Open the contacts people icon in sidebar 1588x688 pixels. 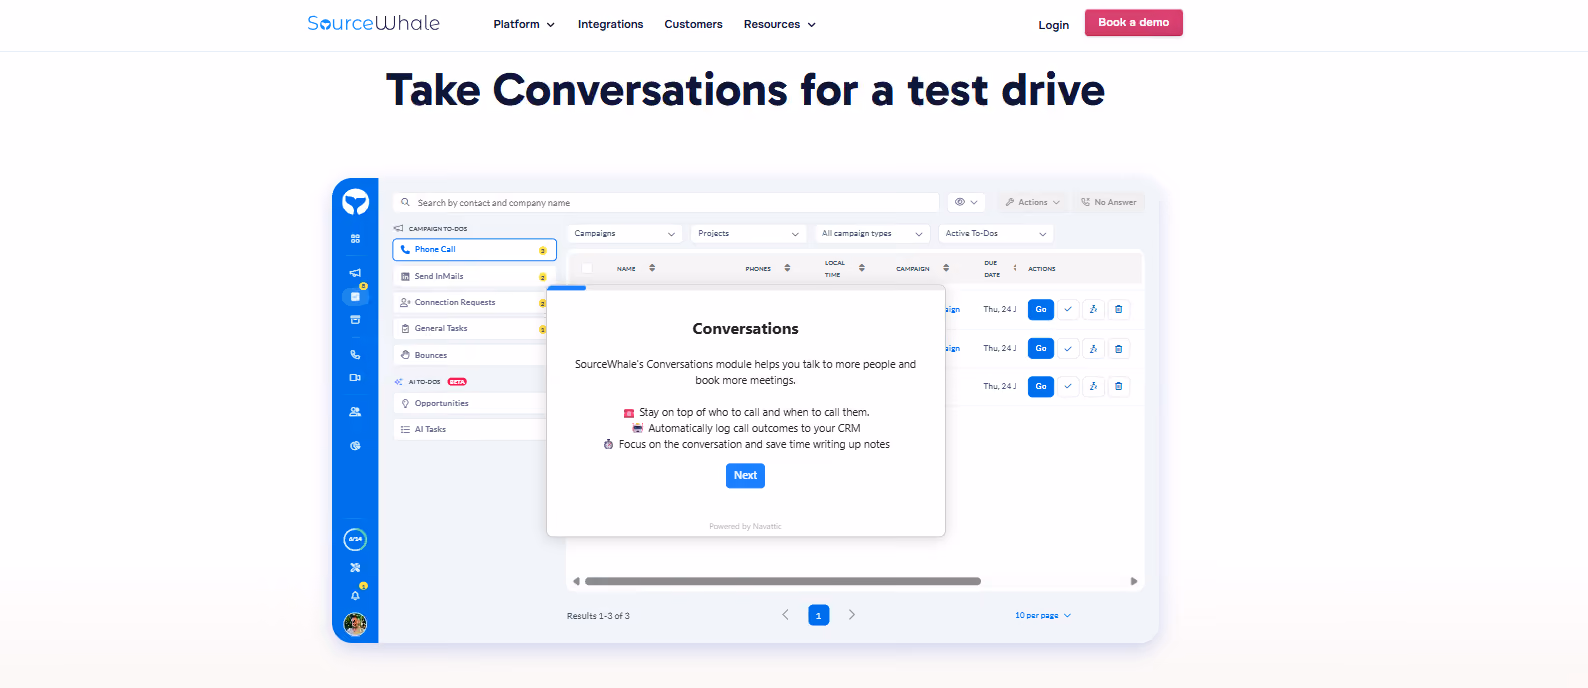(355, 412)
